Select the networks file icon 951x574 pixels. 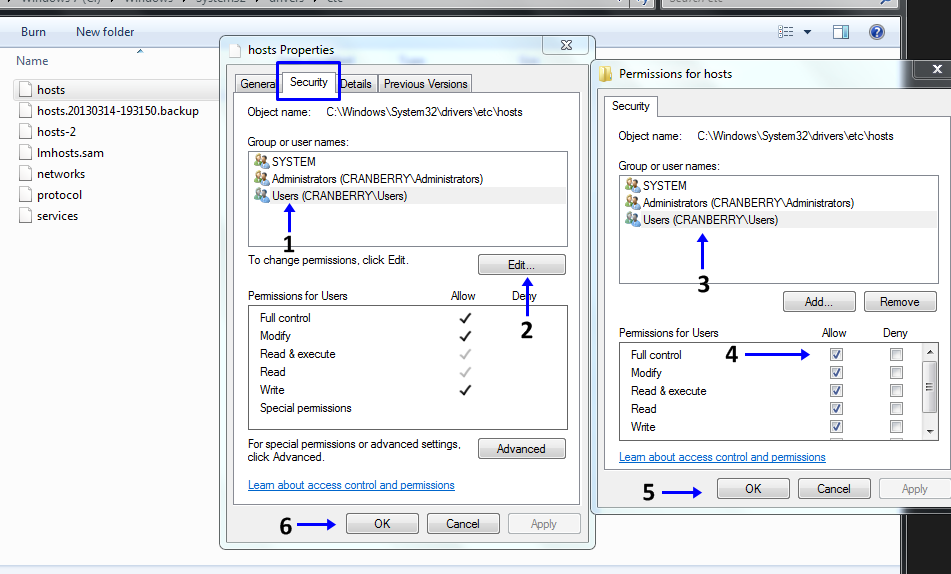pos(25,174)
